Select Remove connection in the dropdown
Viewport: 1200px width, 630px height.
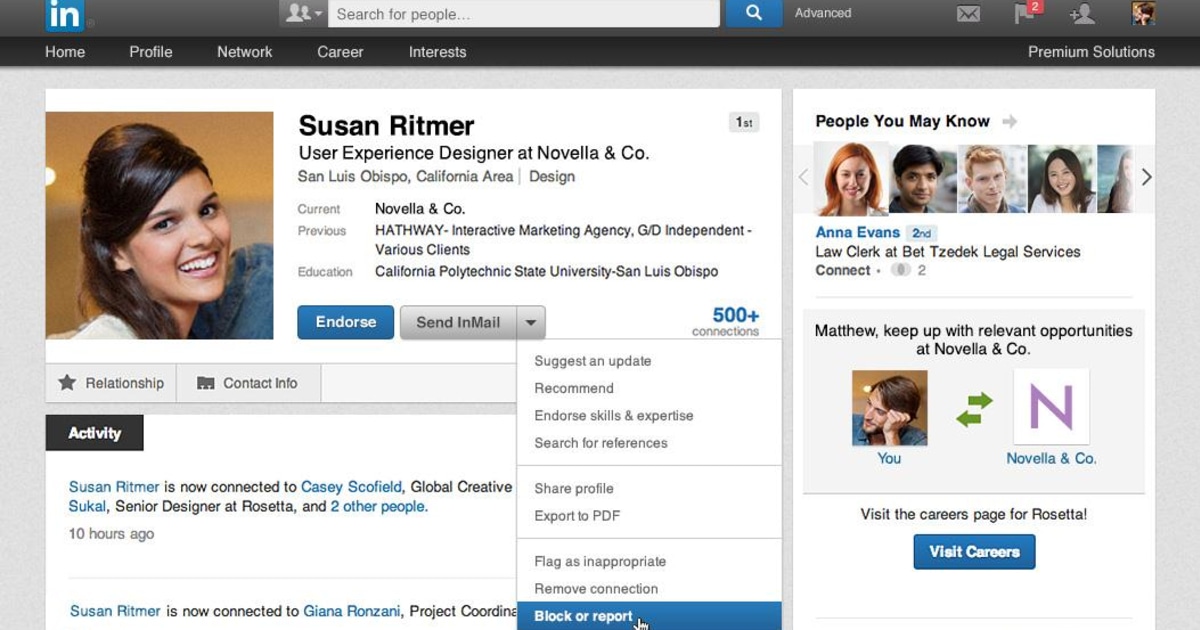(x=596, y=589)
